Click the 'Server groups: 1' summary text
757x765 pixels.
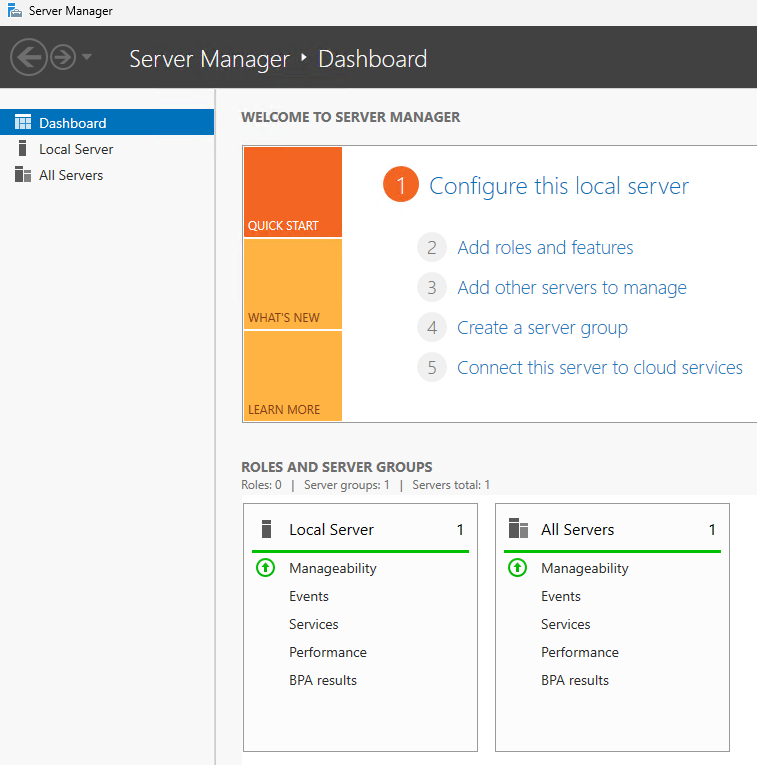click(347, 485)
